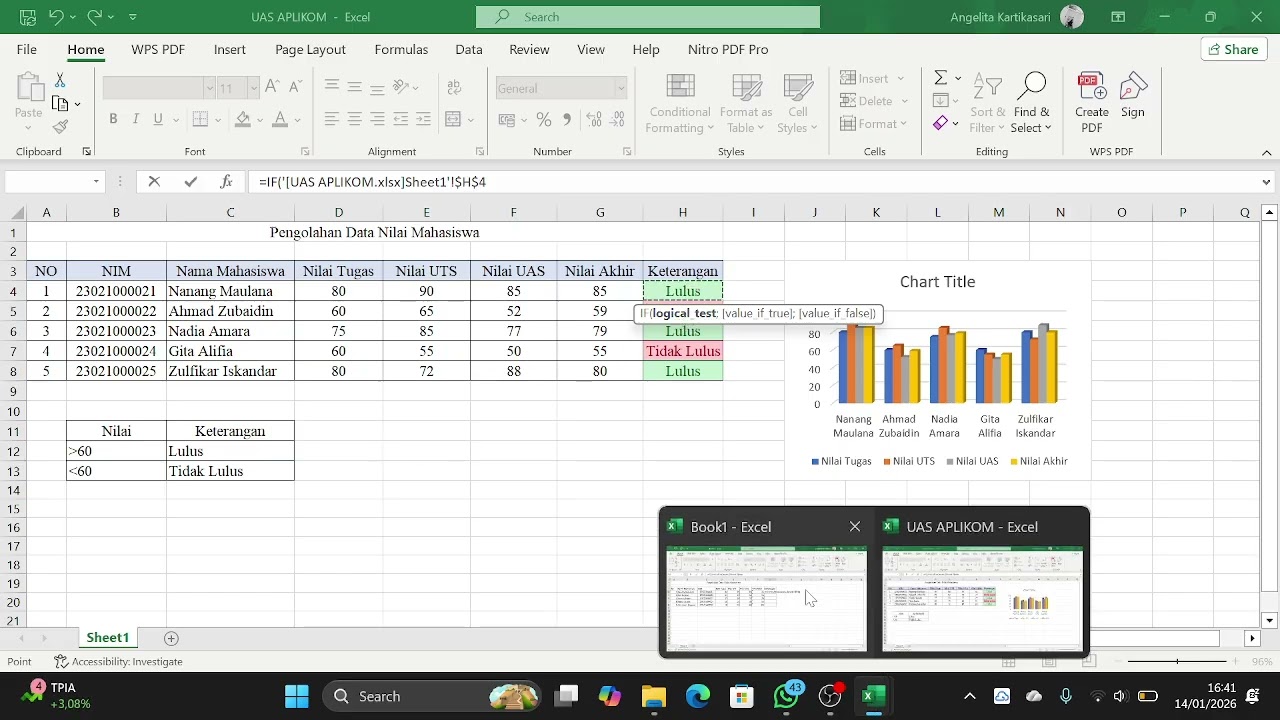
Task: Click Decrease Decimal icon
Action: click(x=616, y=119)
